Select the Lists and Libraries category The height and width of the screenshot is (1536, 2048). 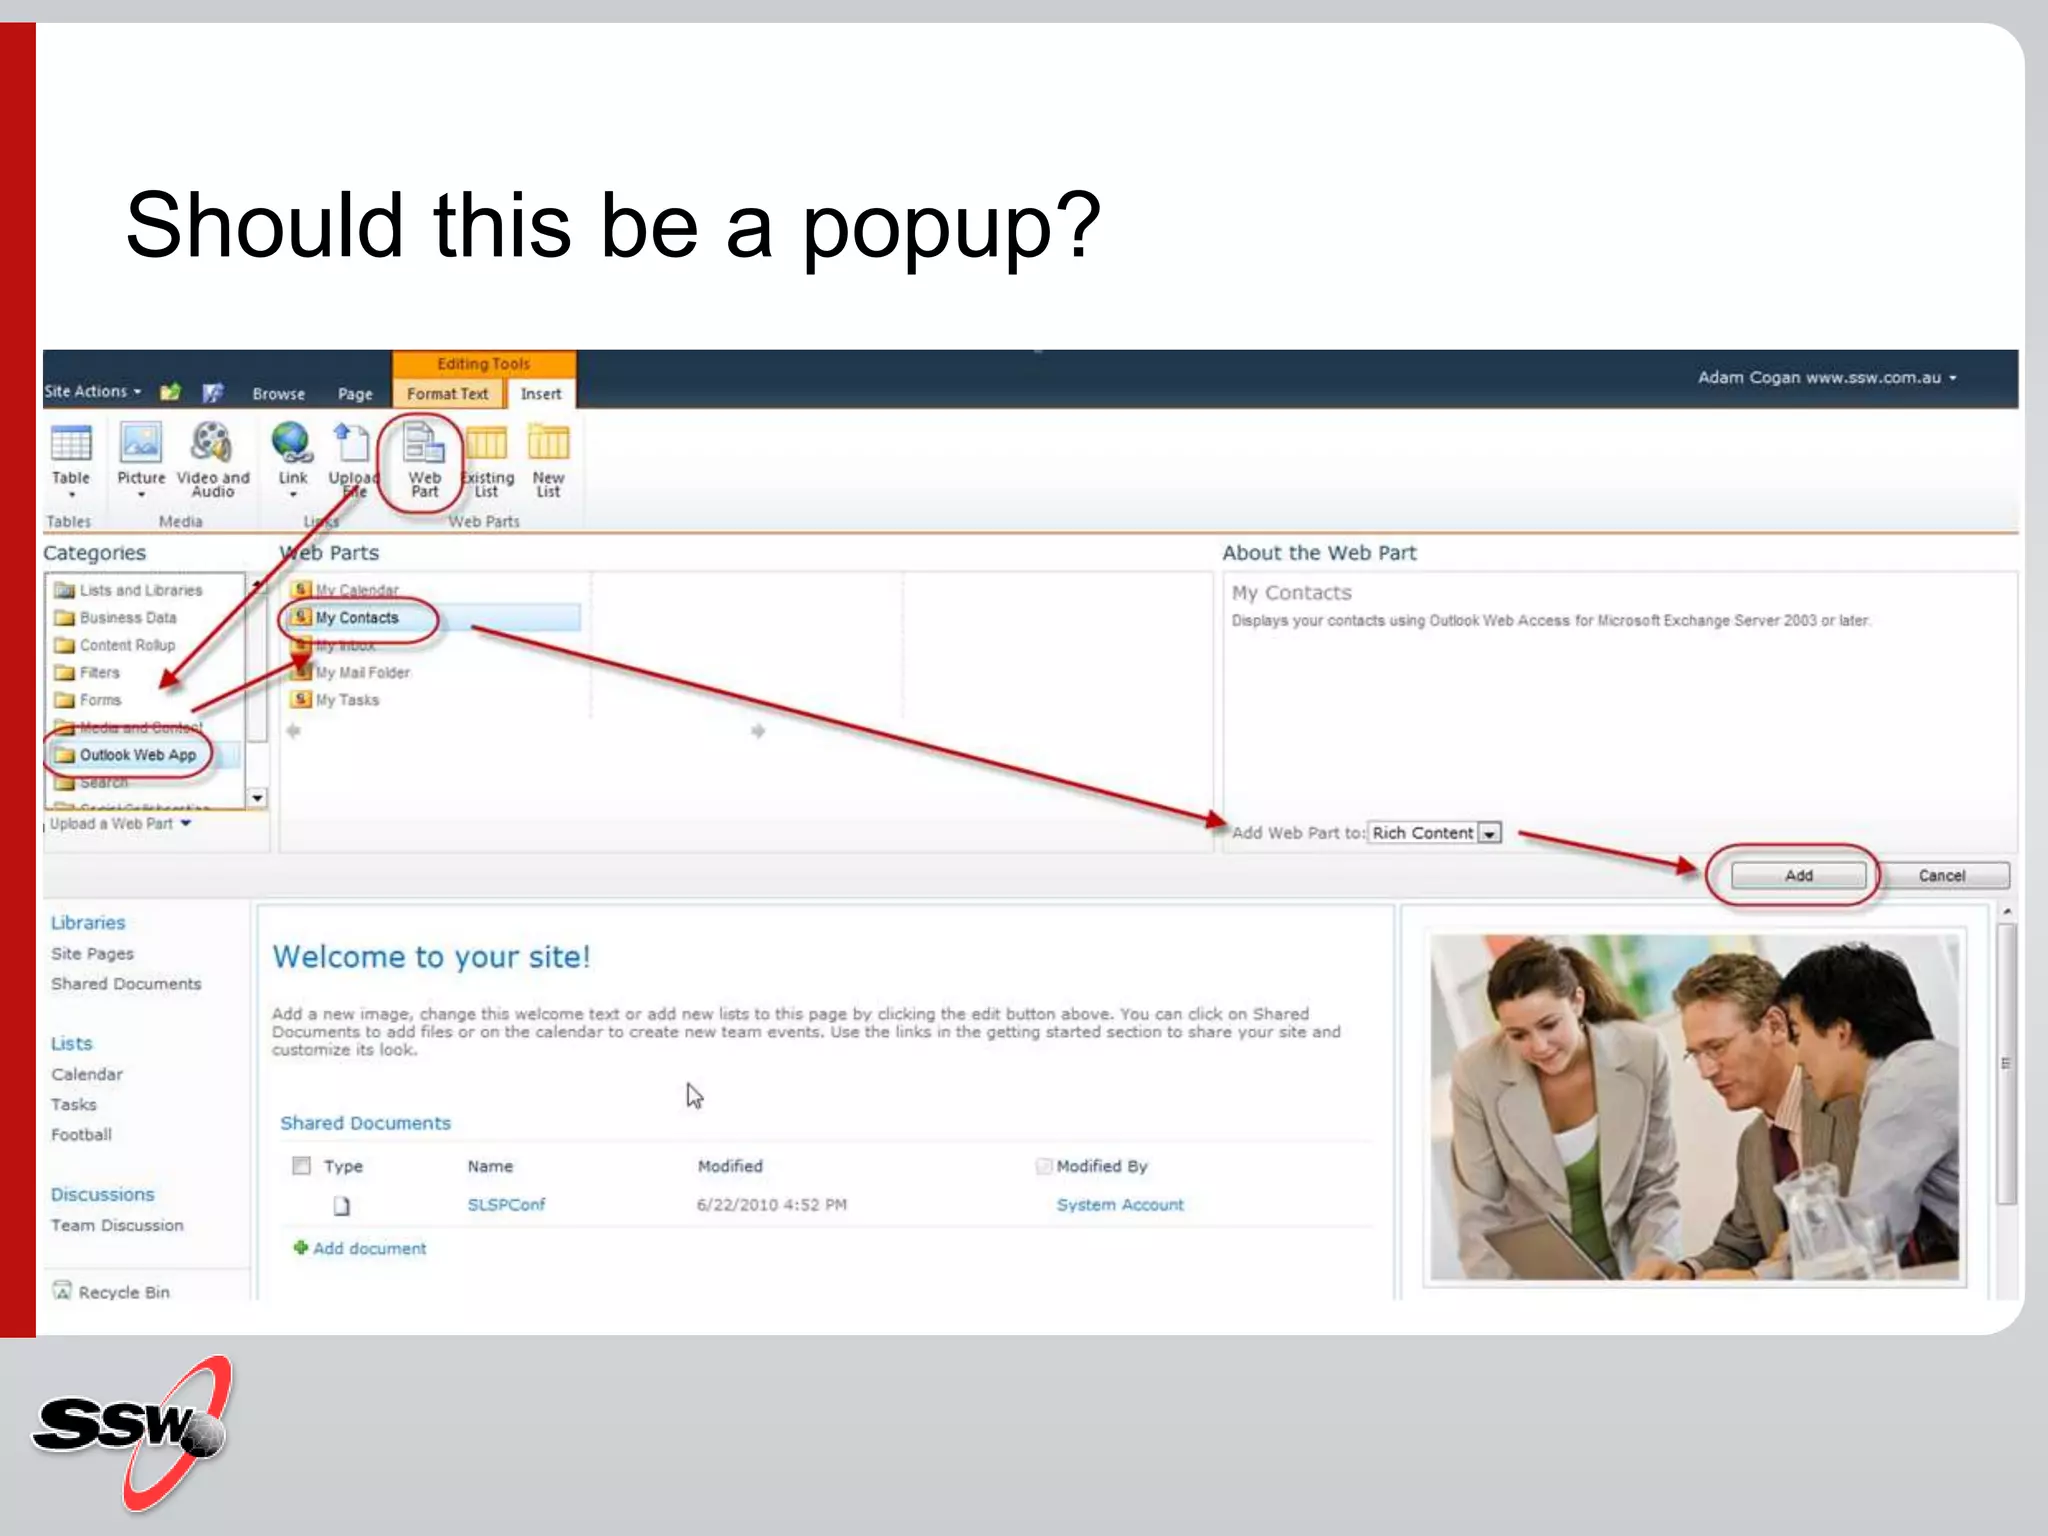pyautogui.click(x=129, y=590)
